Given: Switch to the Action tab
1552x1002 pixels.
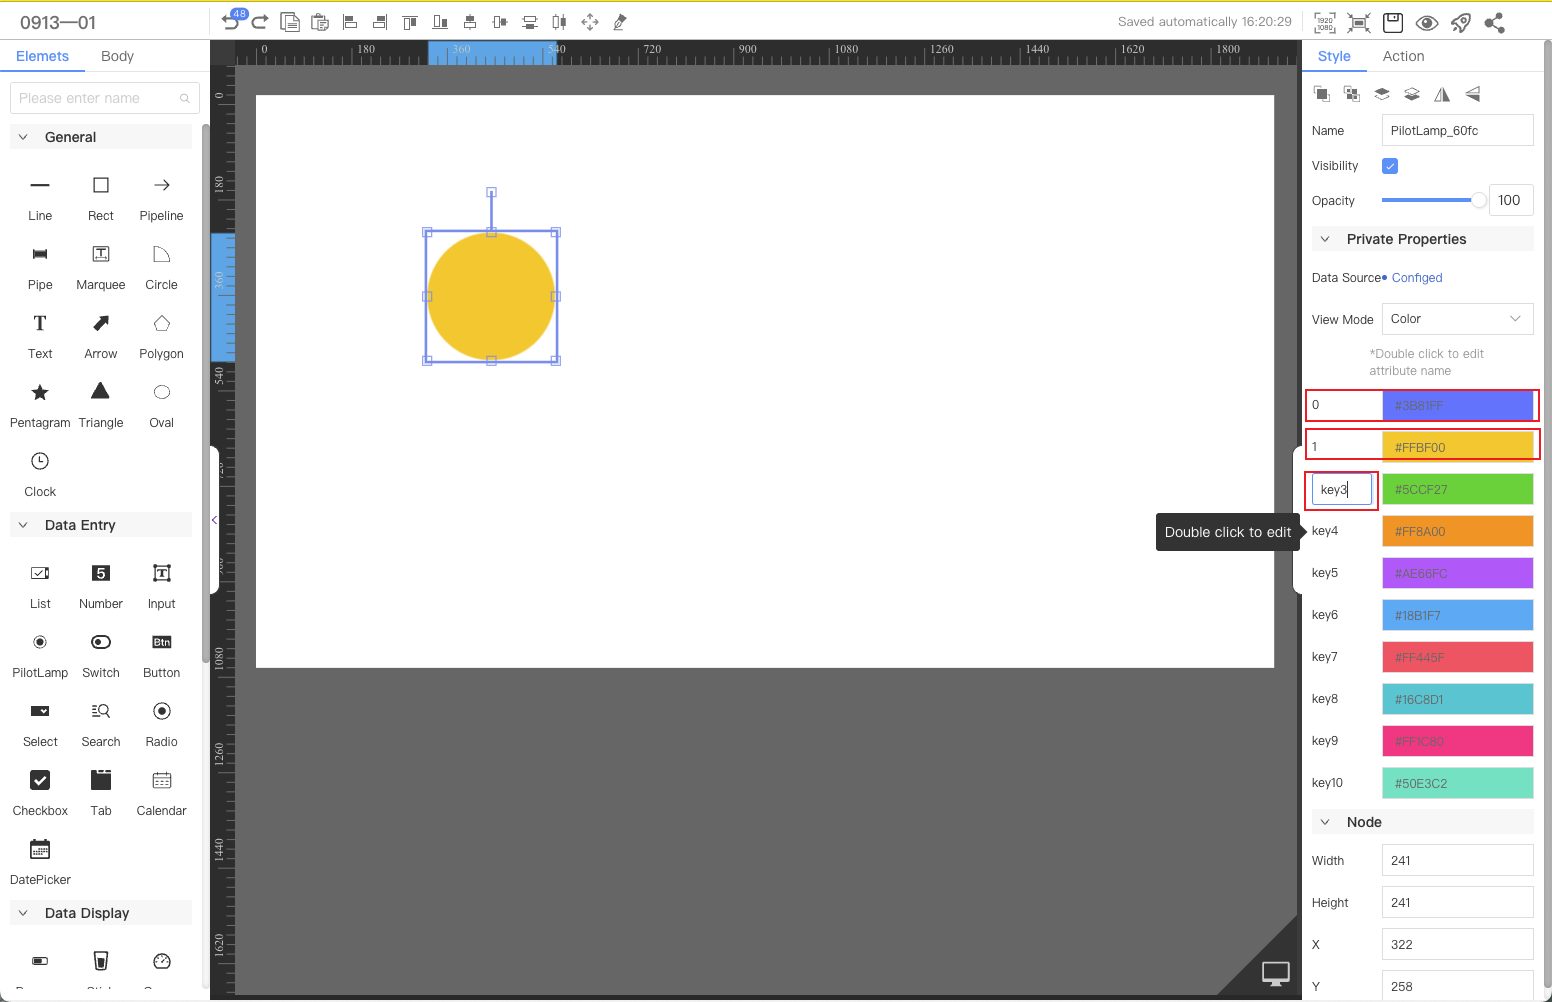Looking at the screenshot, I should [1403, 56].
